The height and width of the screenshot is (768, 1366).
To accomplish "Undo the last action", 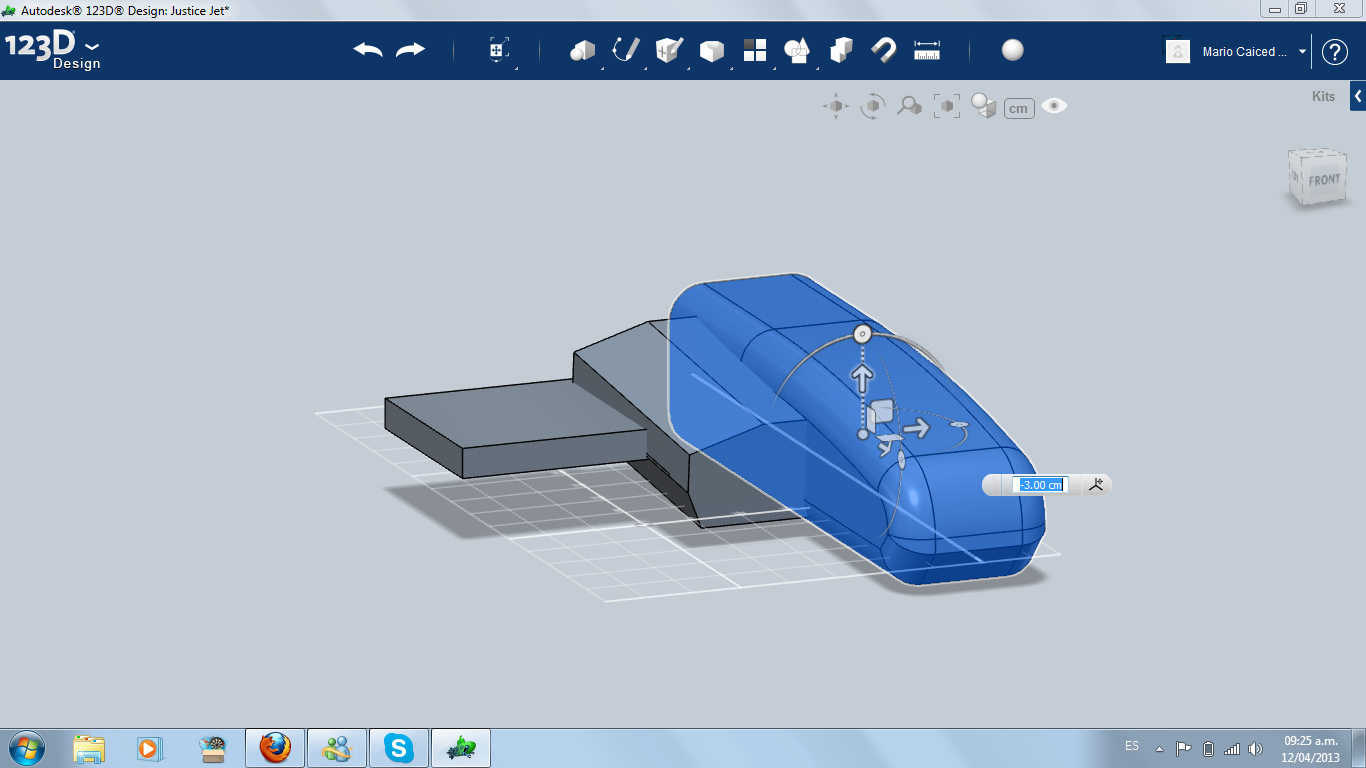I will pos(368,50).
